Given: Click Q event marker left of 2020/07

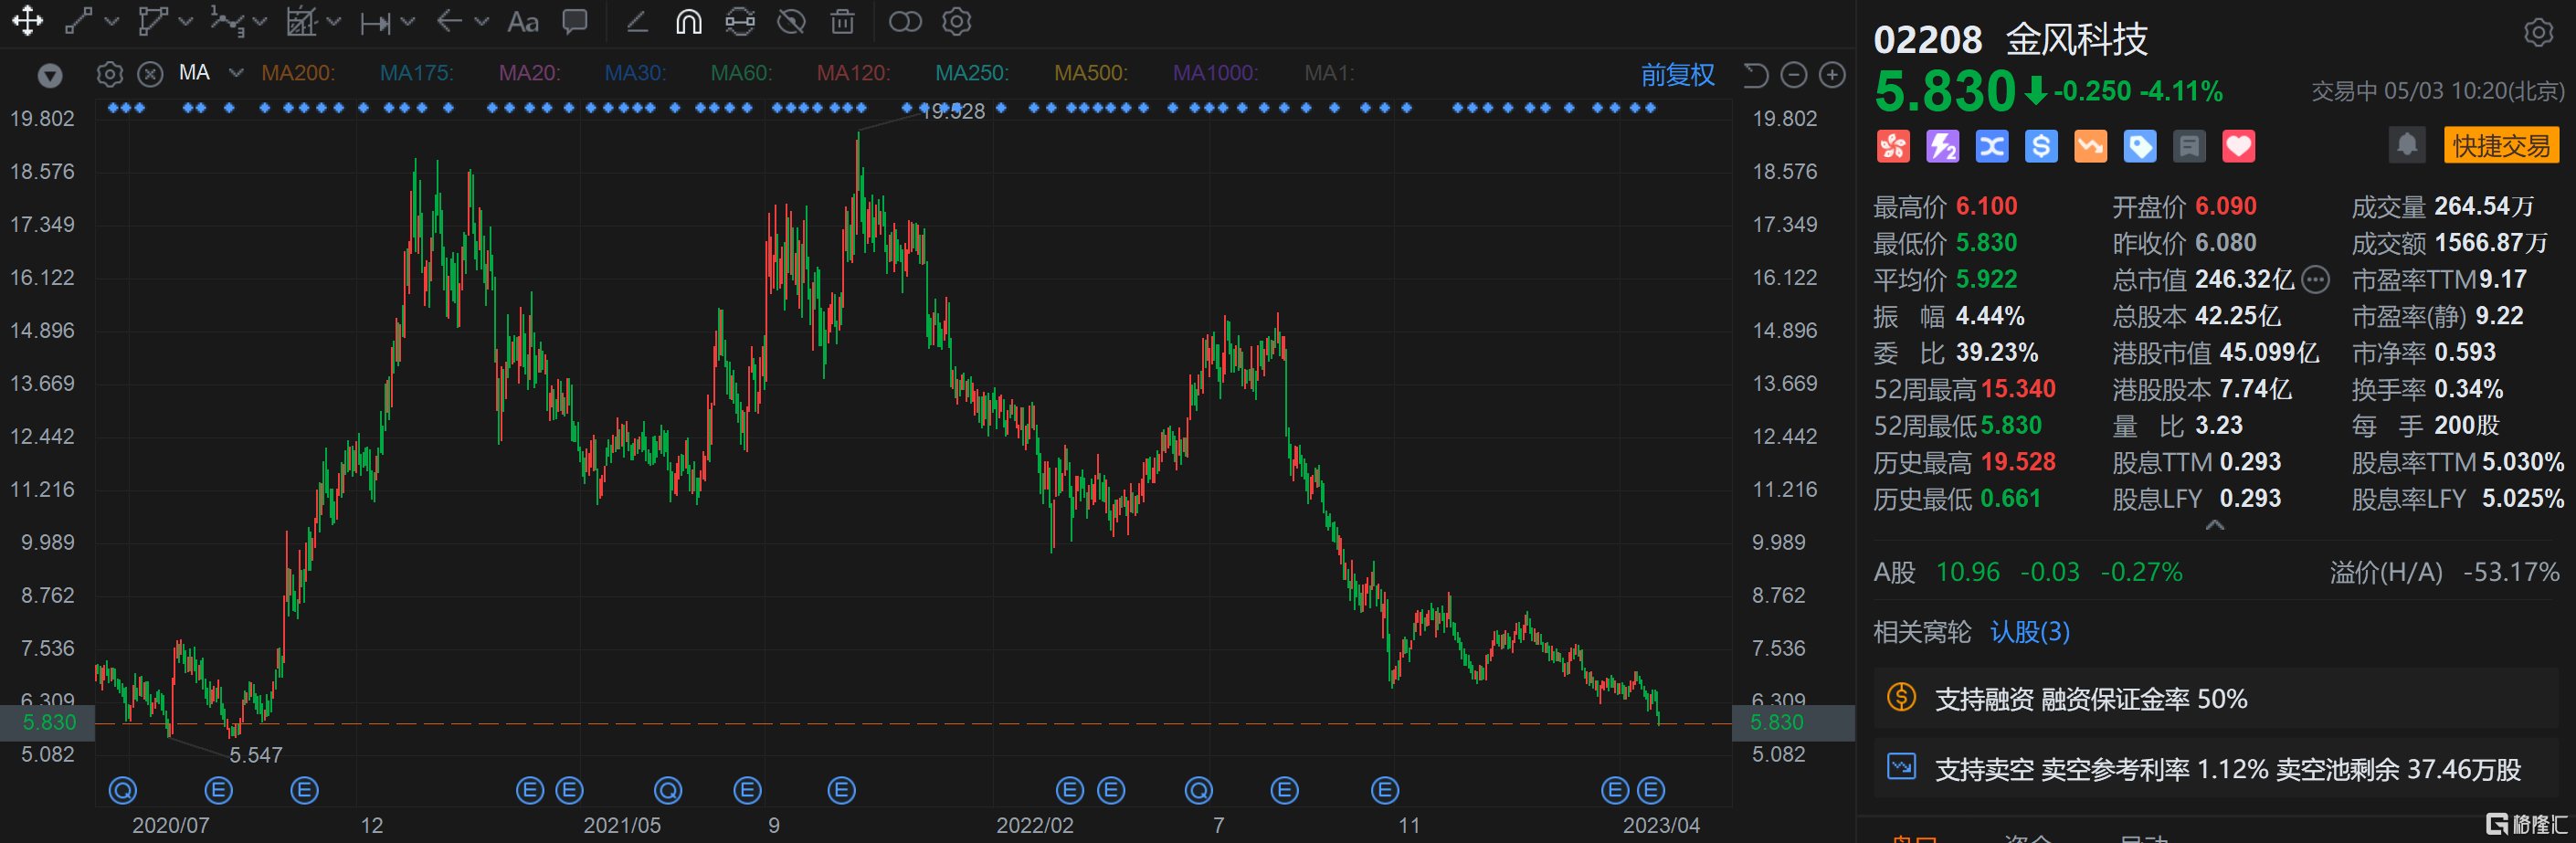Looking at the screenshot, I should tap(123, 791).
